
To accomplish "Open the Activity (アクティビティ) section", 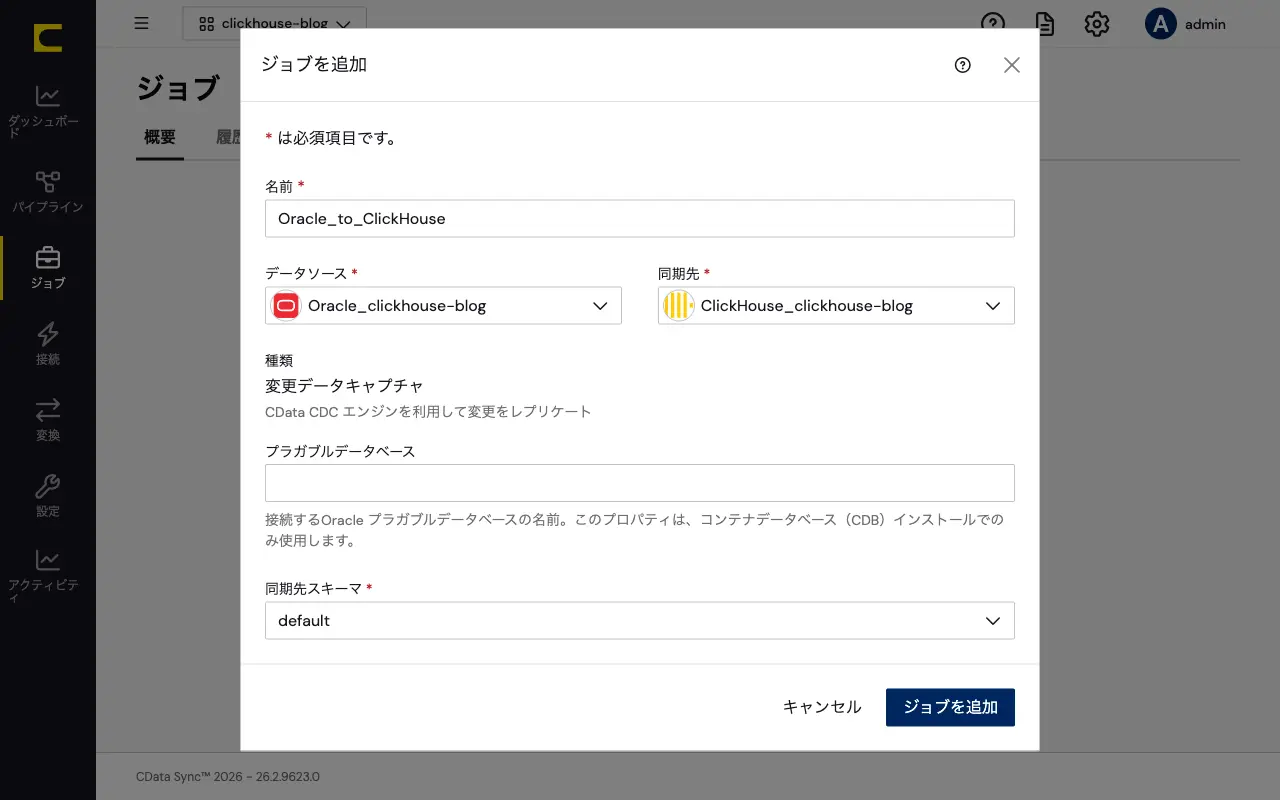I will [x=48, y=576].
